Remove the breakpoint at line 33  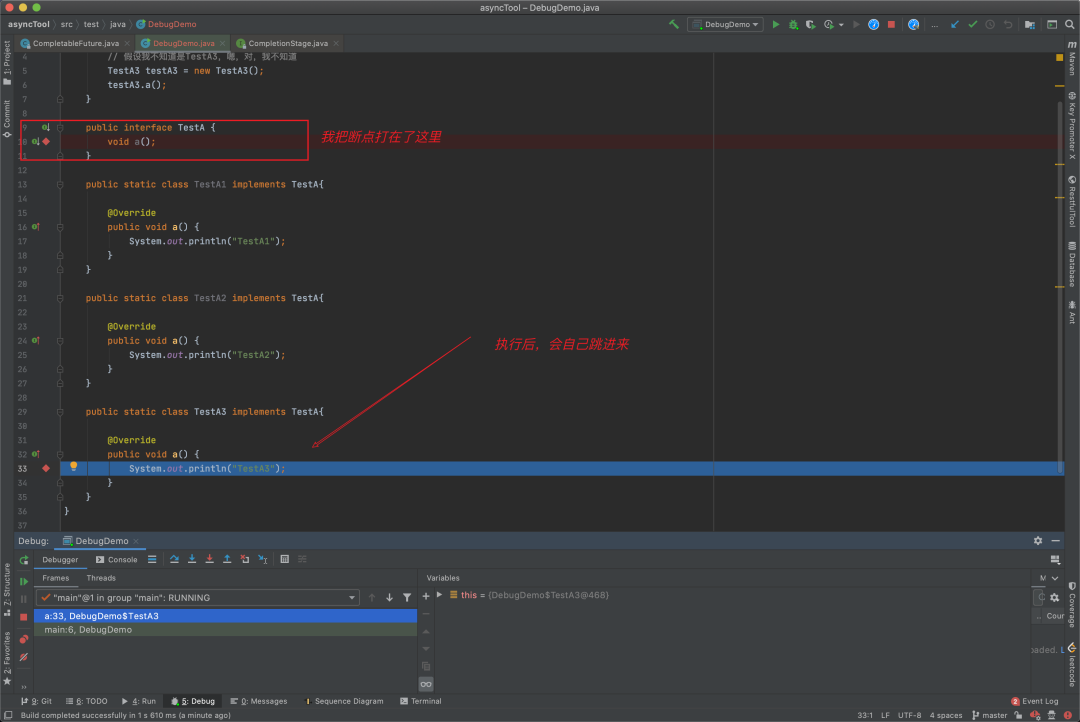46,468
